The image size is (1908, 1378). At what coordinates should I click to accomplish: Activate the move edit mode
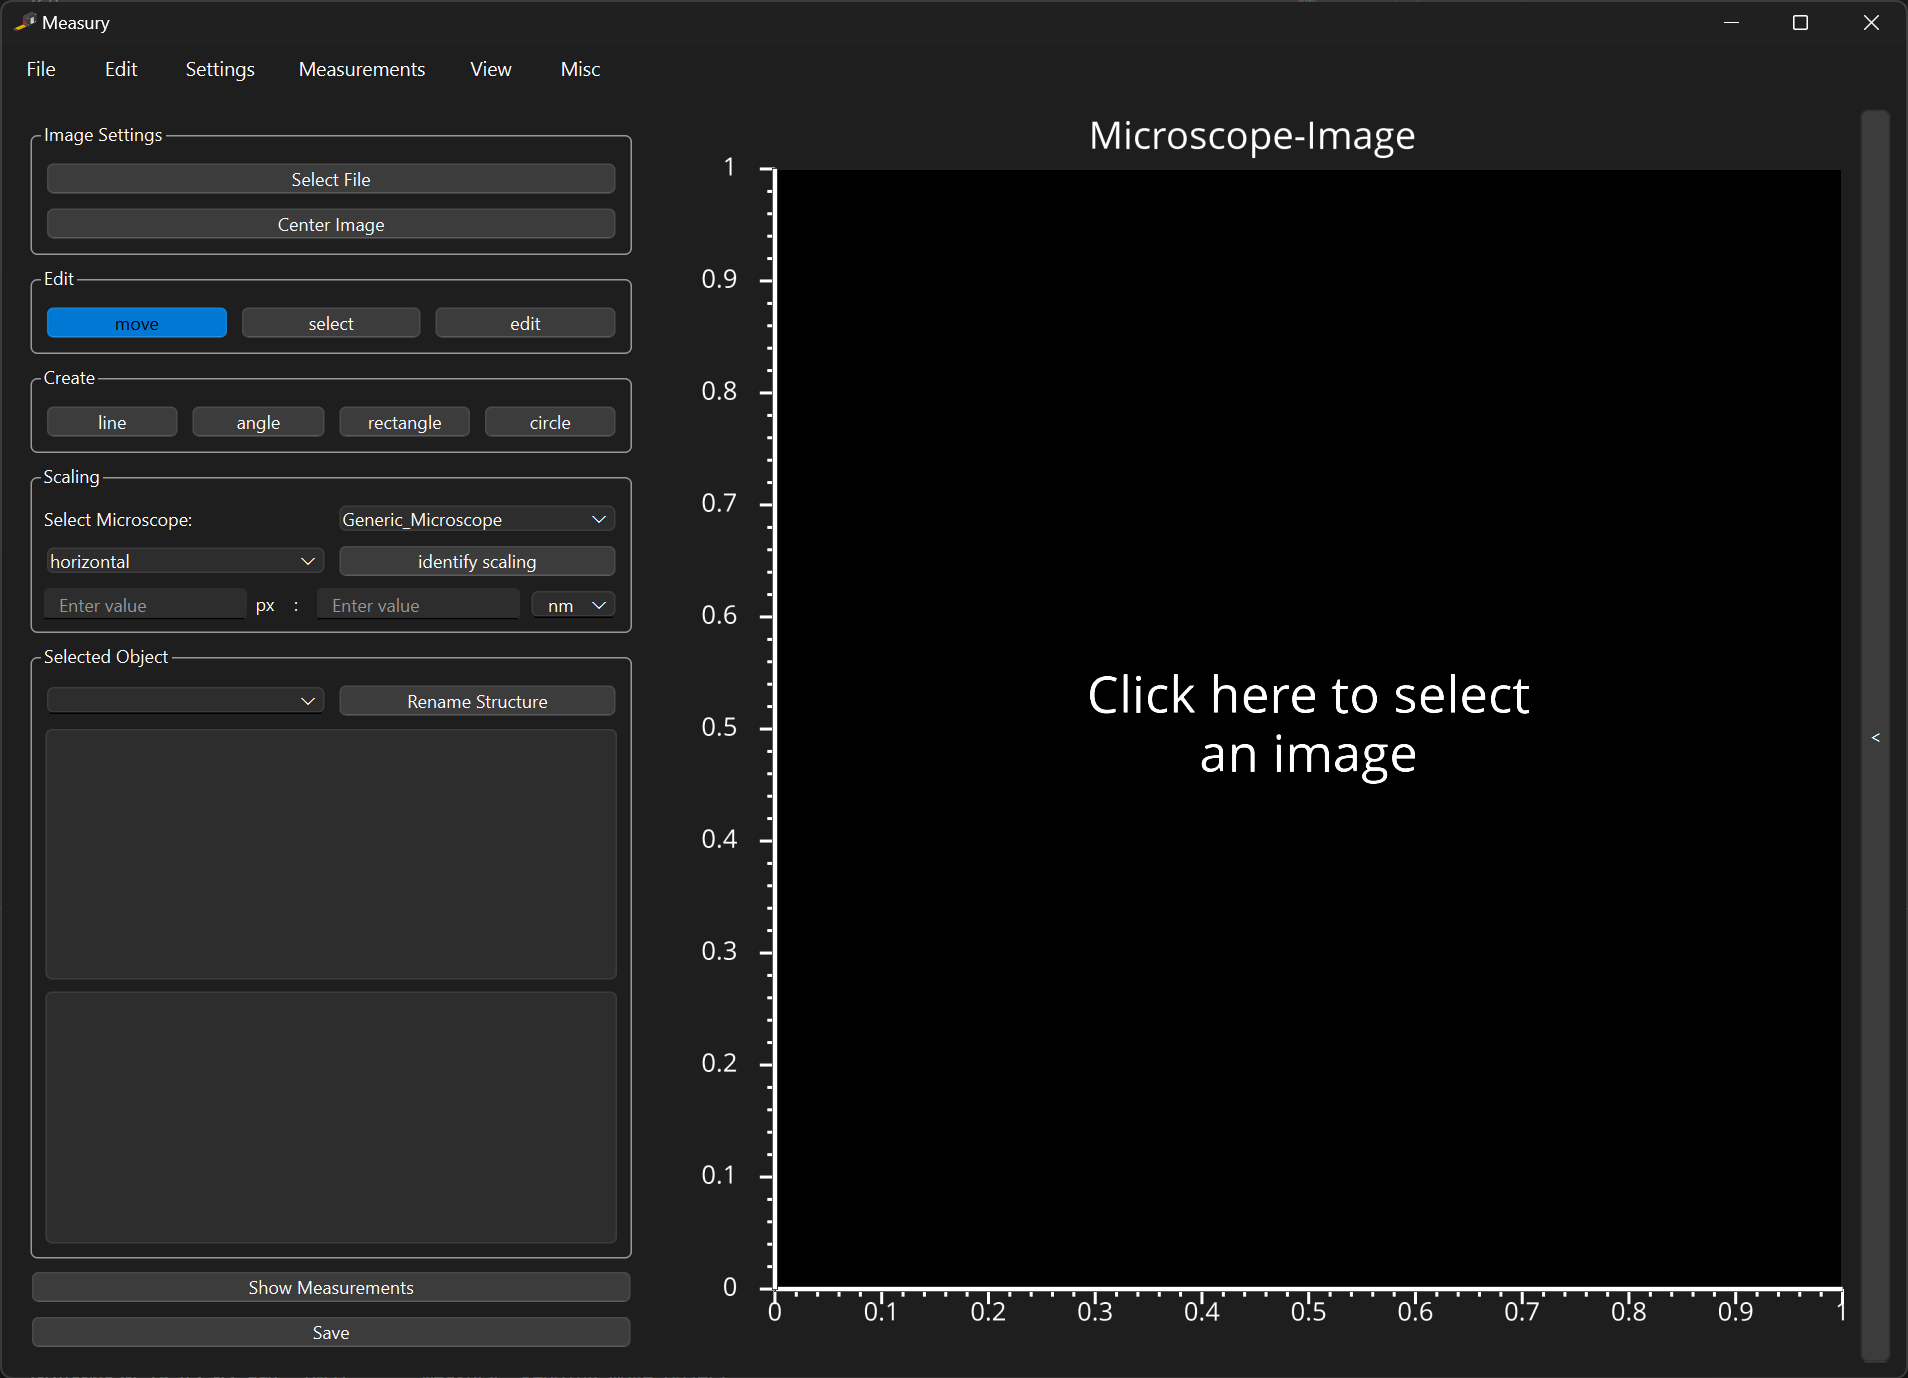coord(137,323)
